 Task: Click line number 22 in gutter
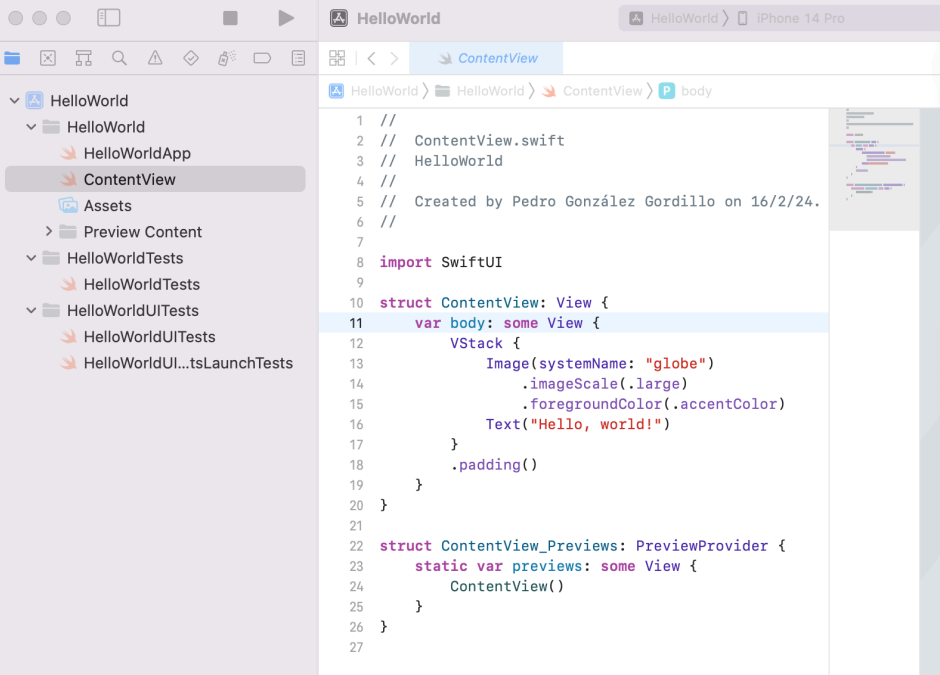point(356,546)
